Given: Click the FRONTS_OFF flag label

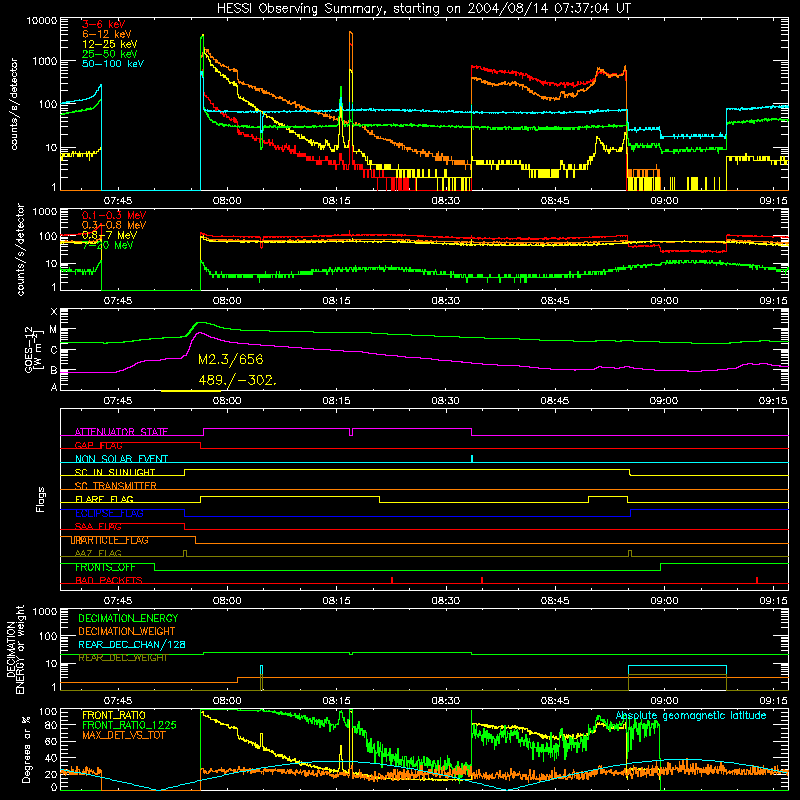Looking at the screenshot, I should (105, 567).
